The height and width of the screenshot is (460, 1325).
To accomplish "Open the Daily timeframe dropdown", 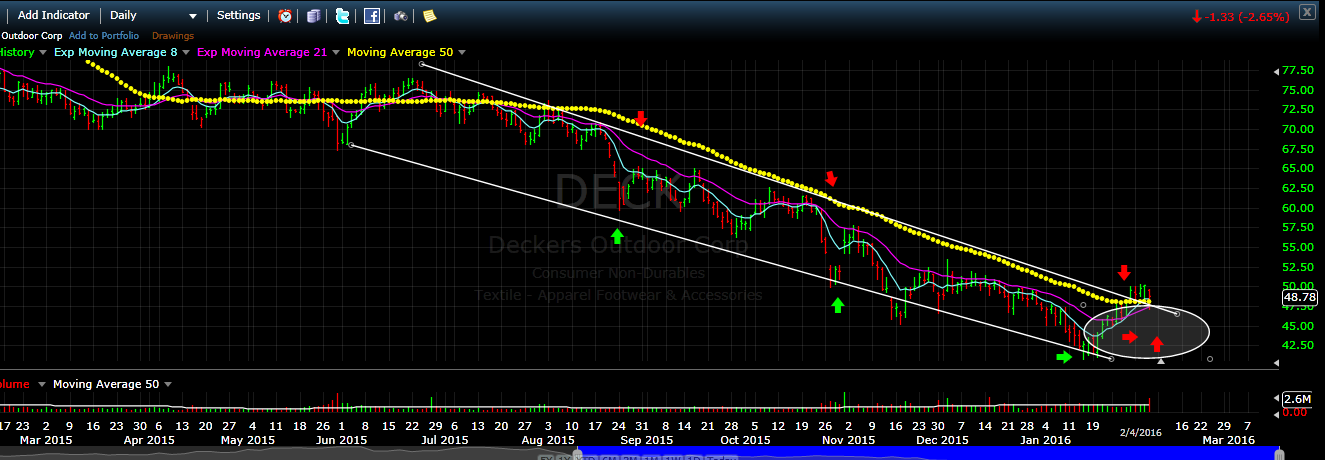I will 153,16.
